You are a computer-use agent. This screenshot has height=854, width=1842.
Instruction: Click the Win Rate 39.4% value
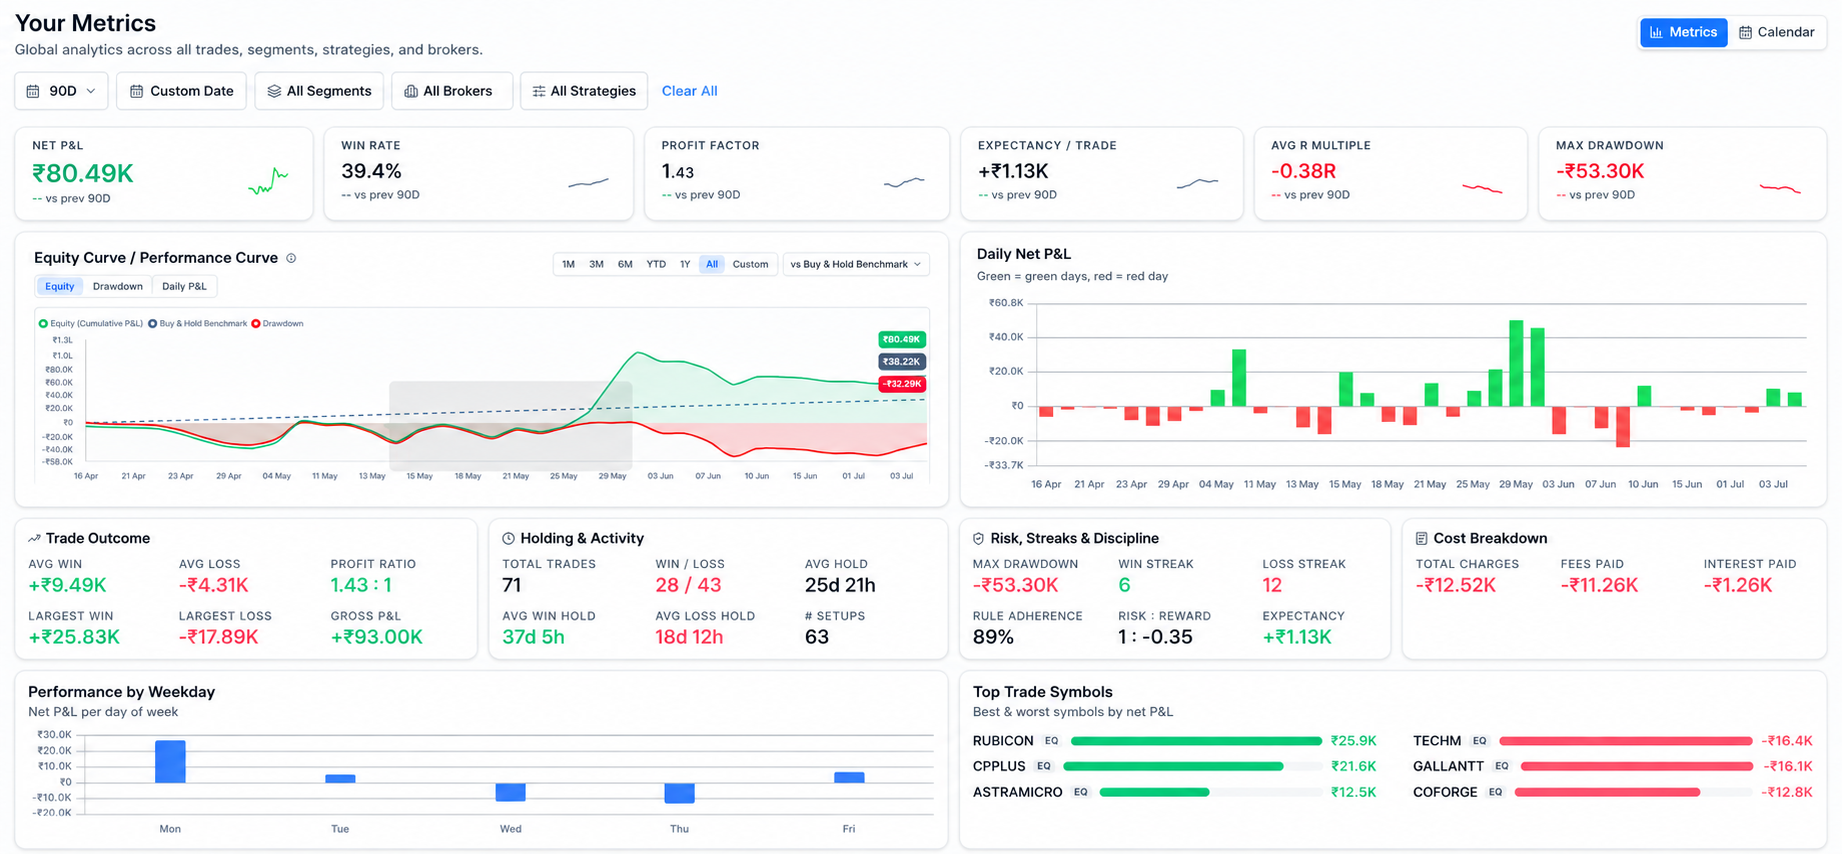371,171
